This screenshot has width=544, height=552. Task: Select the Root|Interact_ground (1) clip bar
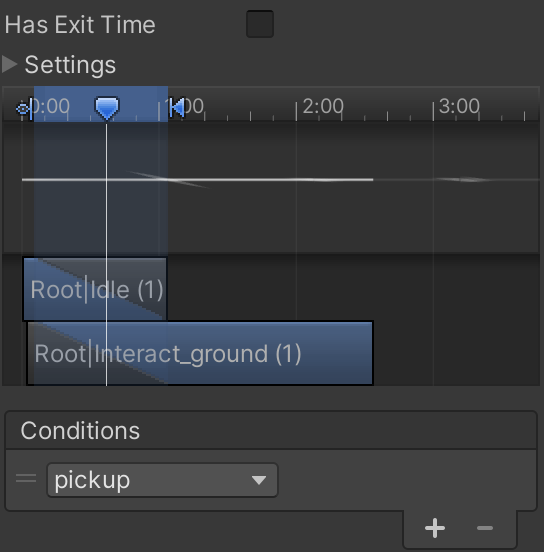(x=200, y=353)
